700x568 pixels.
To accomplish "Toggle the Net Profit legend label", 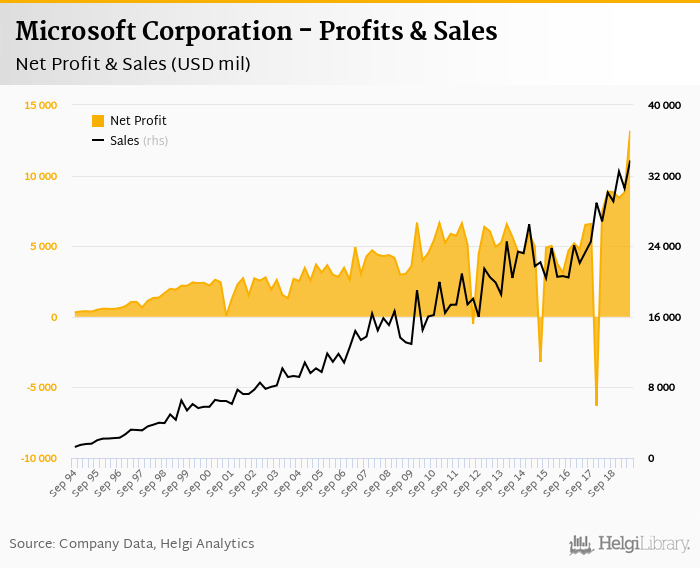I will [x=138, y=121].
